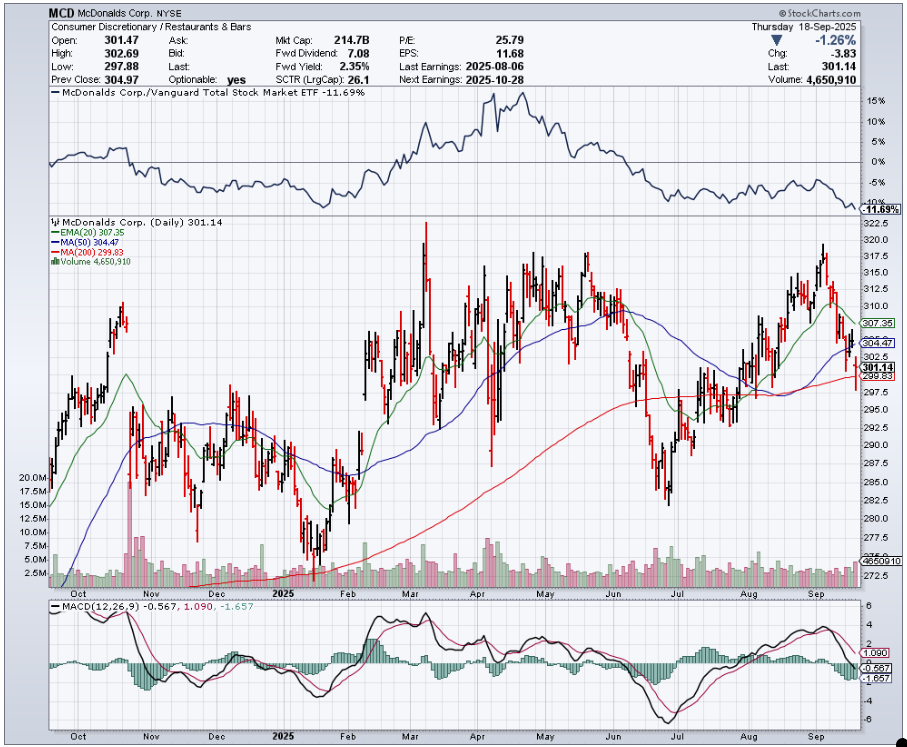Click the Prev Close value 304.97
The image size is (907, 747).
[121, 80]
